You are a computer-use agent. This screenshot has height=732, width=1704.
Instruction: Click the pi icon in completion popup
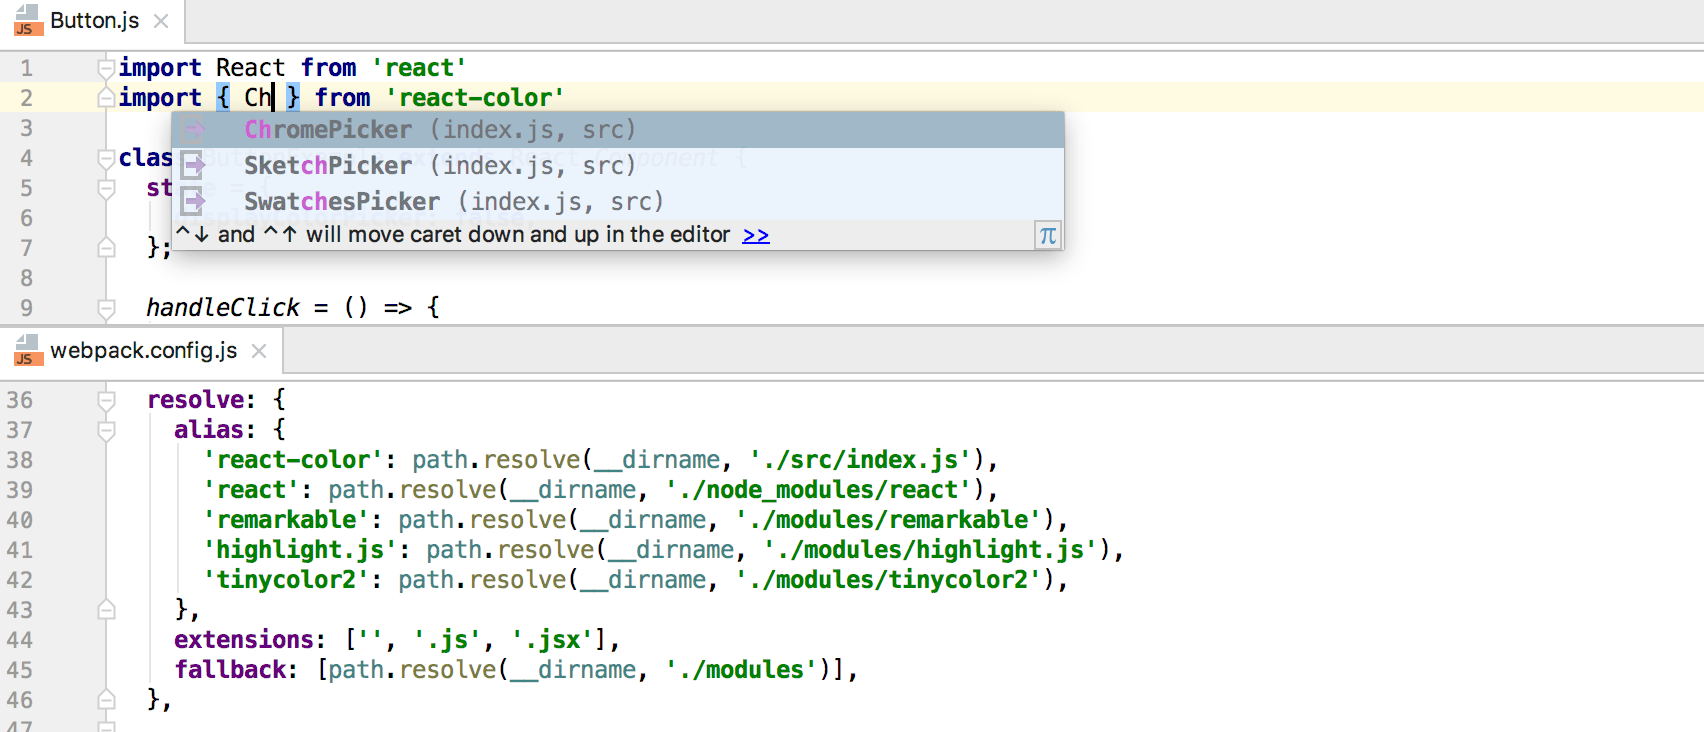[x=1047, y=235]
